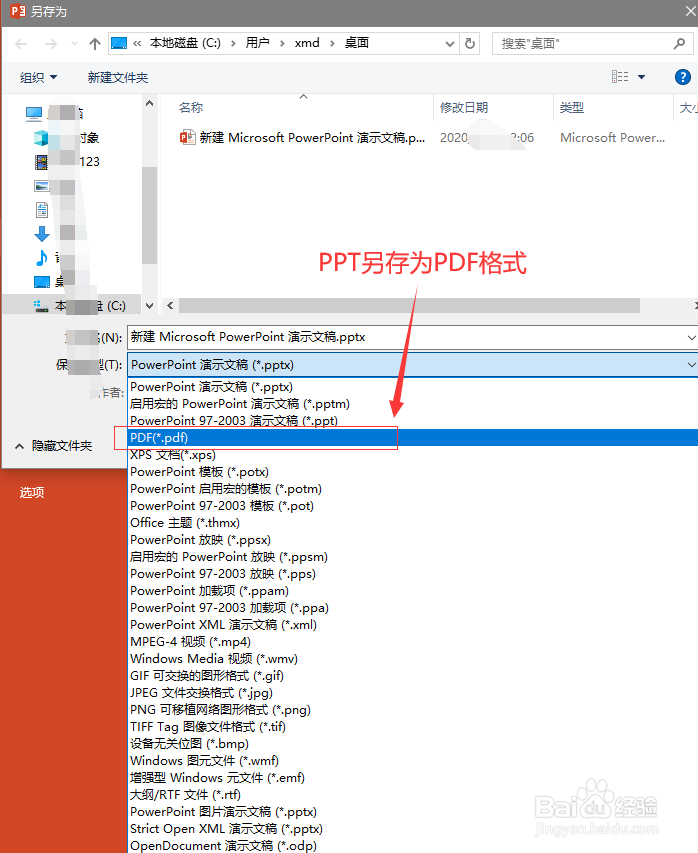The height and width of the screenshot is (853, 698).
Task: Select XPS 文档(*.xps) format
Action: tap(413, 455)
